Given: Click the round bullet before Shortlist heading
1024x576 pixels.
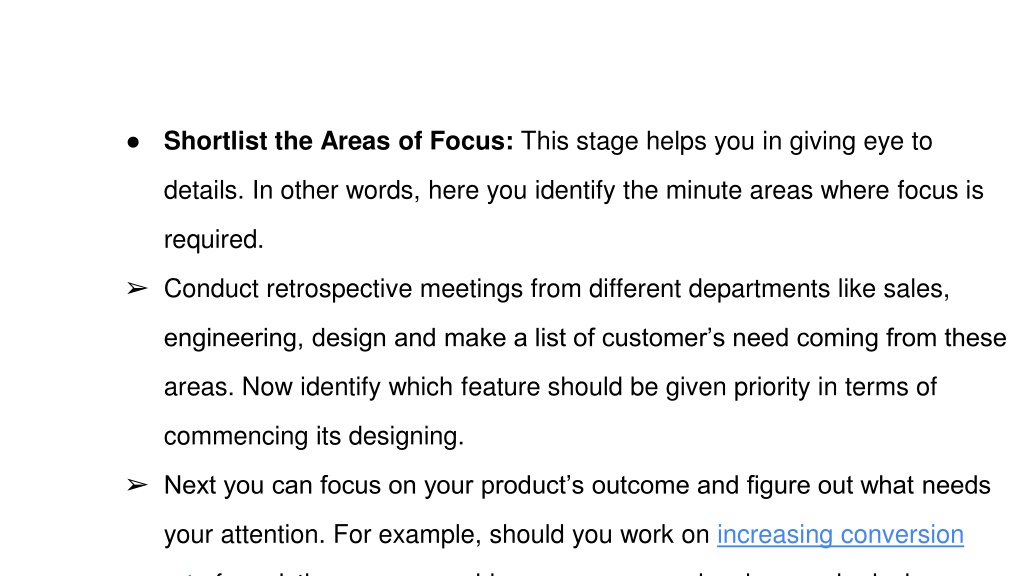Looking at the screenshot, I should point(133,142).
